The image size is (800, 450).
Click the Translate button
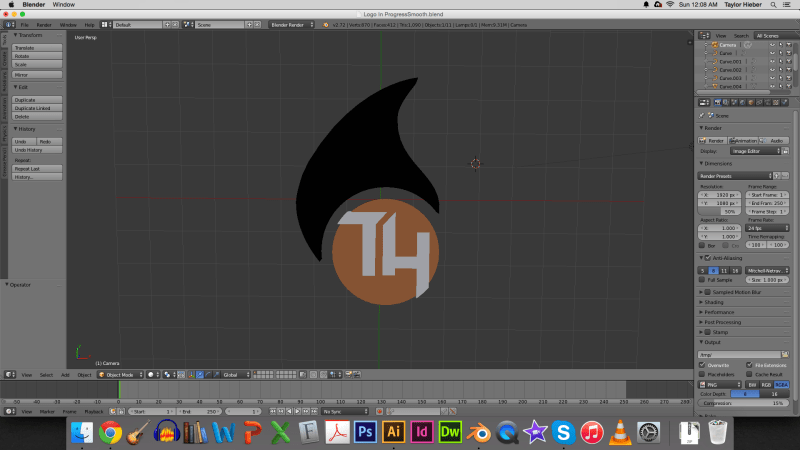(37, 47)
